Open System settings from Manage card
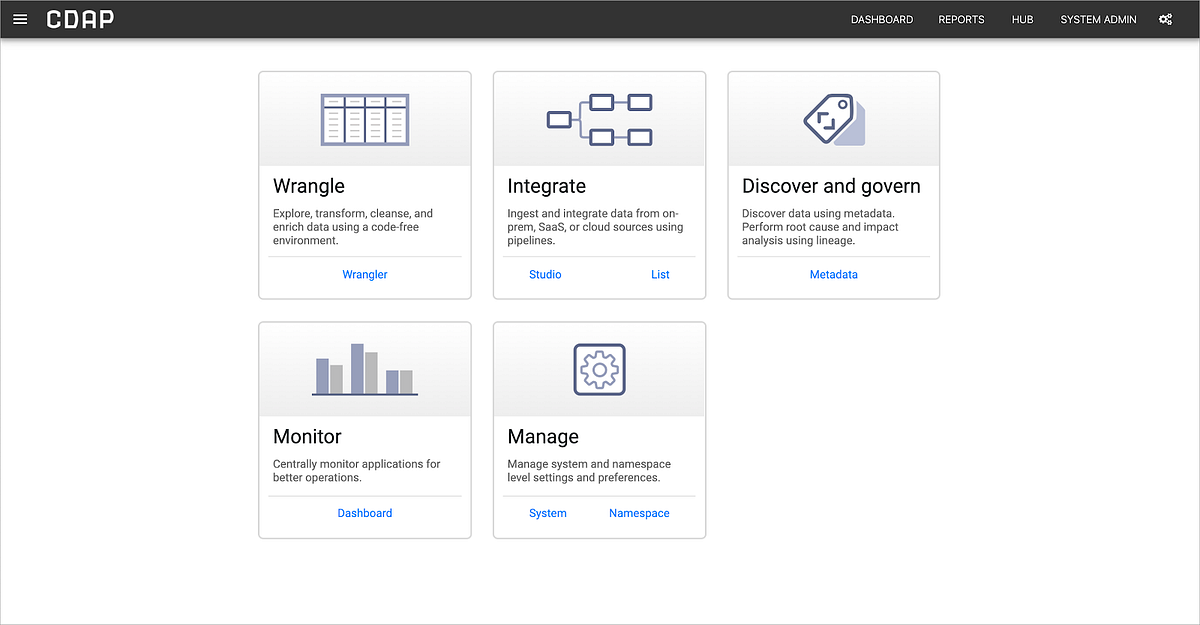This screenshot has height=625, width=1200. [547, 512]
